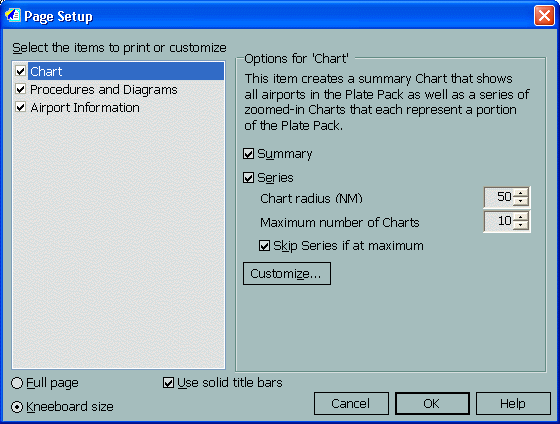Toggle Use solid title bars checkbox
Screen dimensions: 560x424
point(168,383)
